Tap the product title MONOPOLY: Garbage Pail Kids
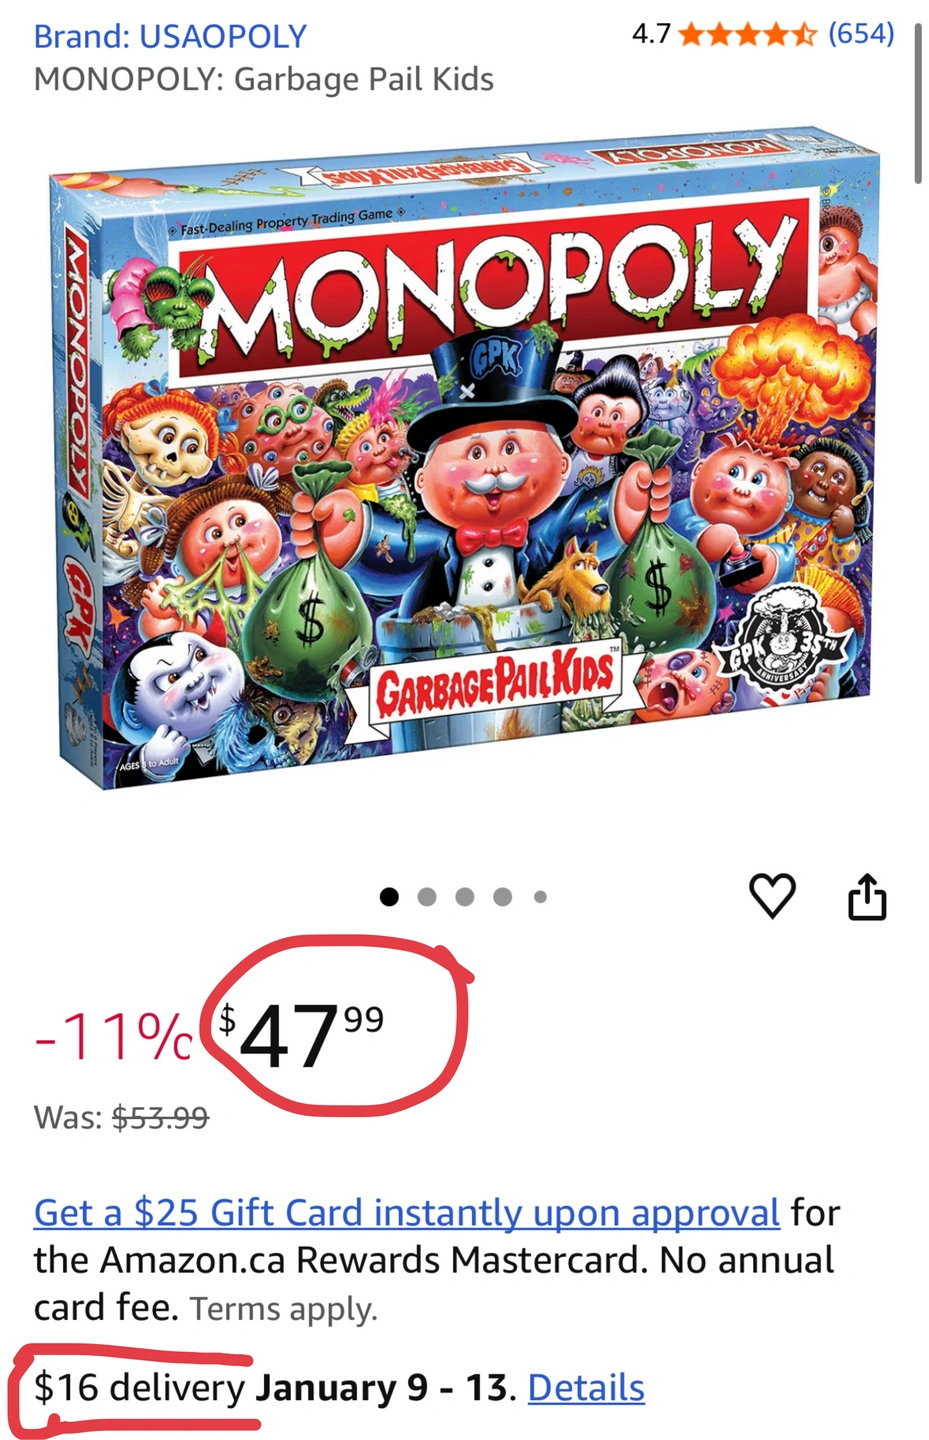 click(264, 79)
